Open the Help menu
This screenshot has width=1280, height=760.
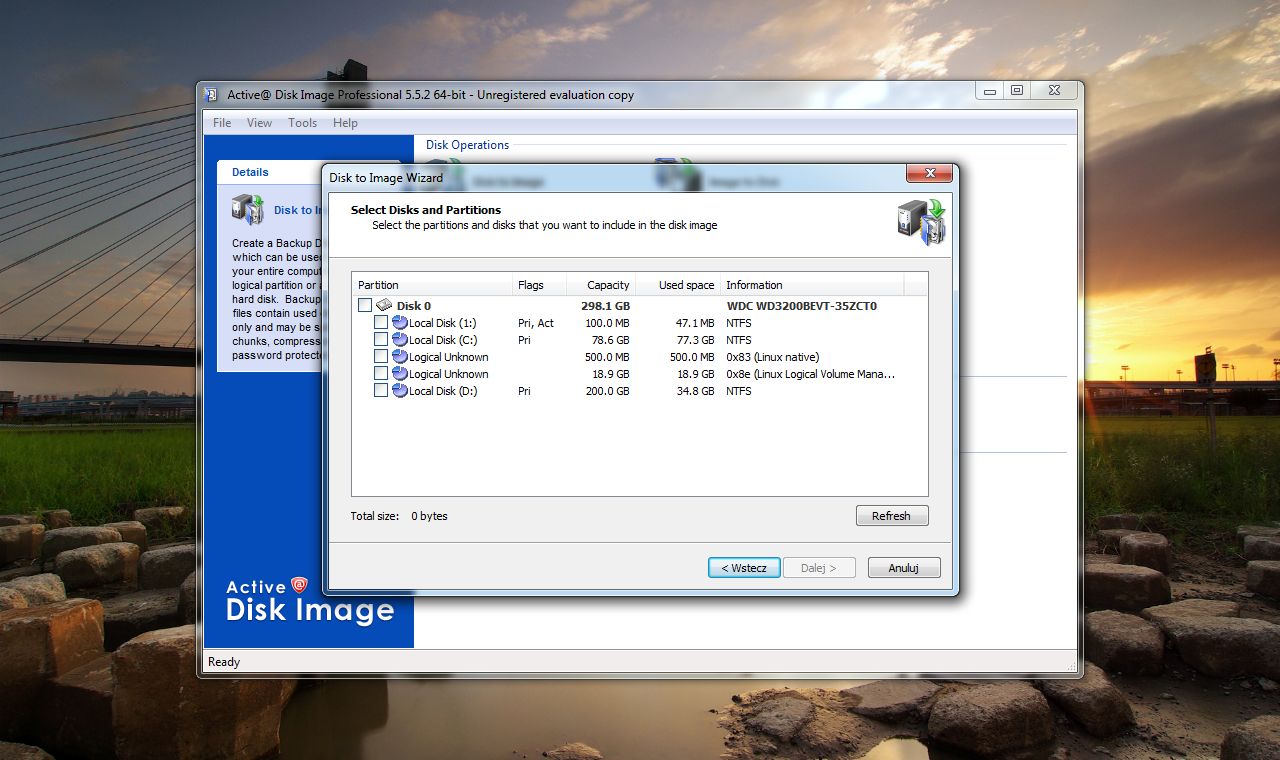point(345,123)
